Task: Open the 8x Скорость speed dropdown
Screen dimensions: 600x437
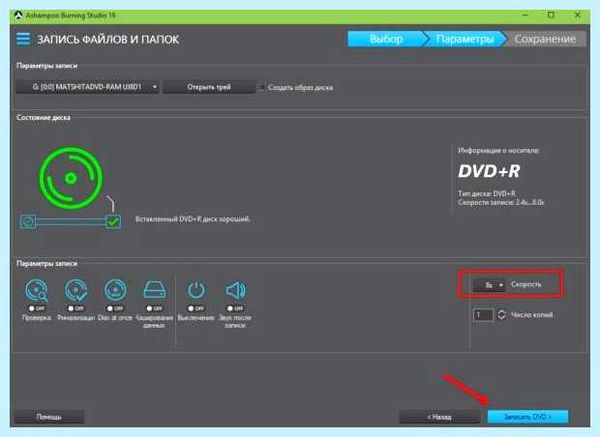Action: 489,285
